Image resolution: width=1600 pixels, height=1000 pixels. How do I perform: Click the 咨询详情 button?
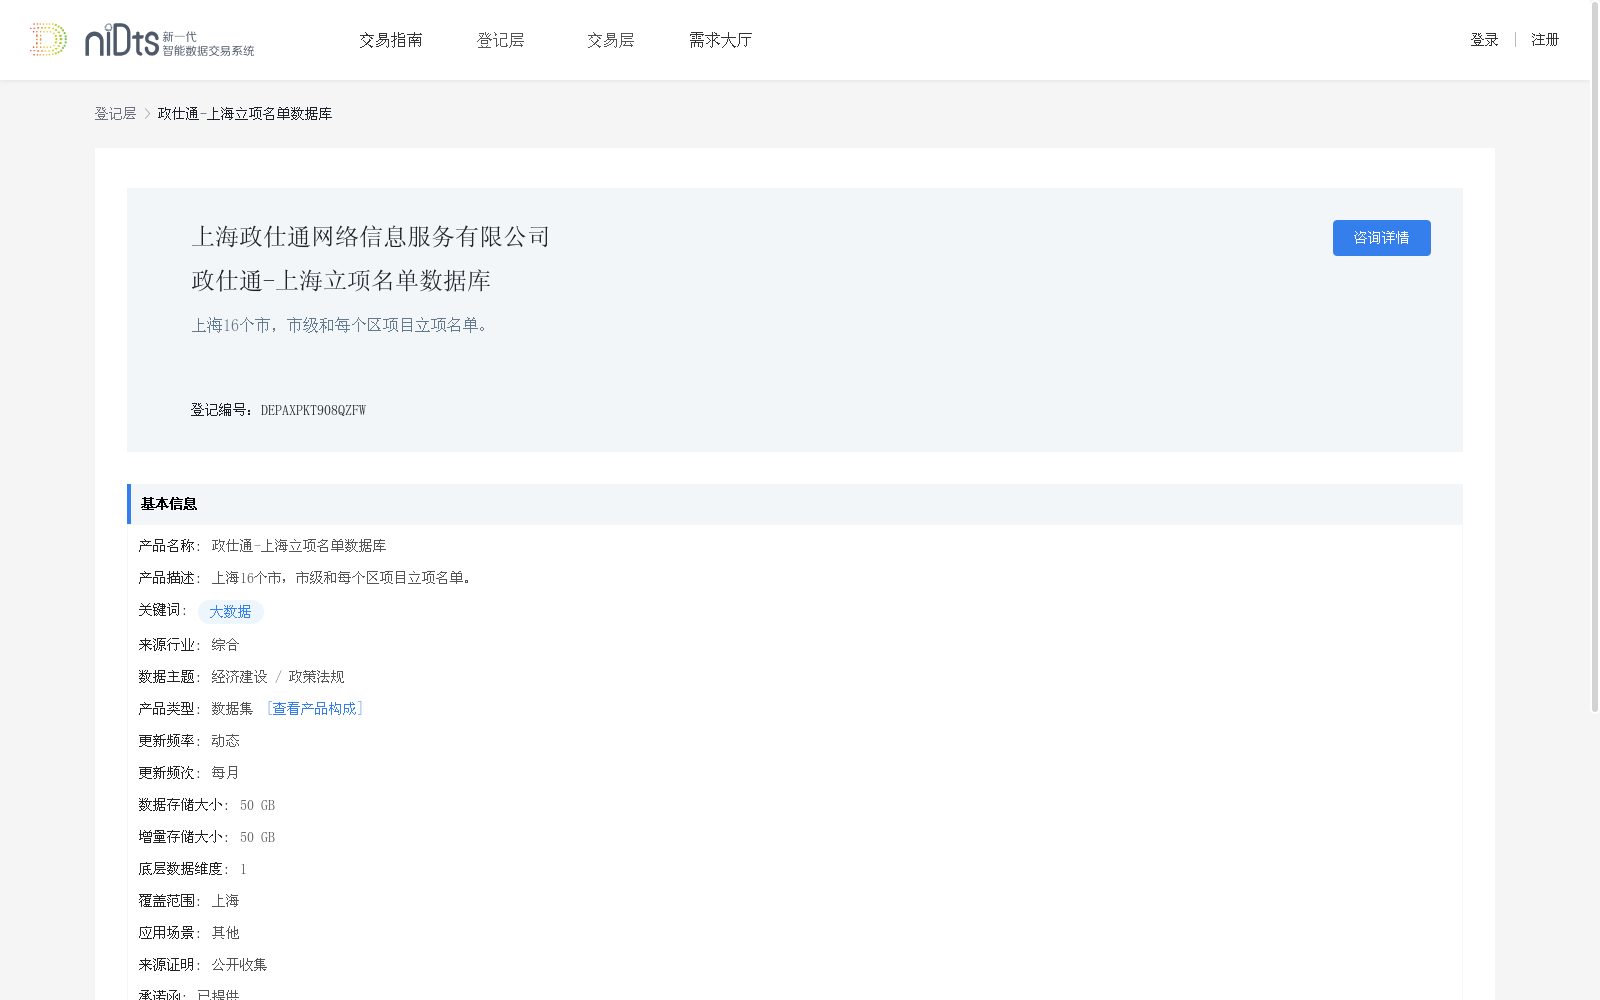1381,238
